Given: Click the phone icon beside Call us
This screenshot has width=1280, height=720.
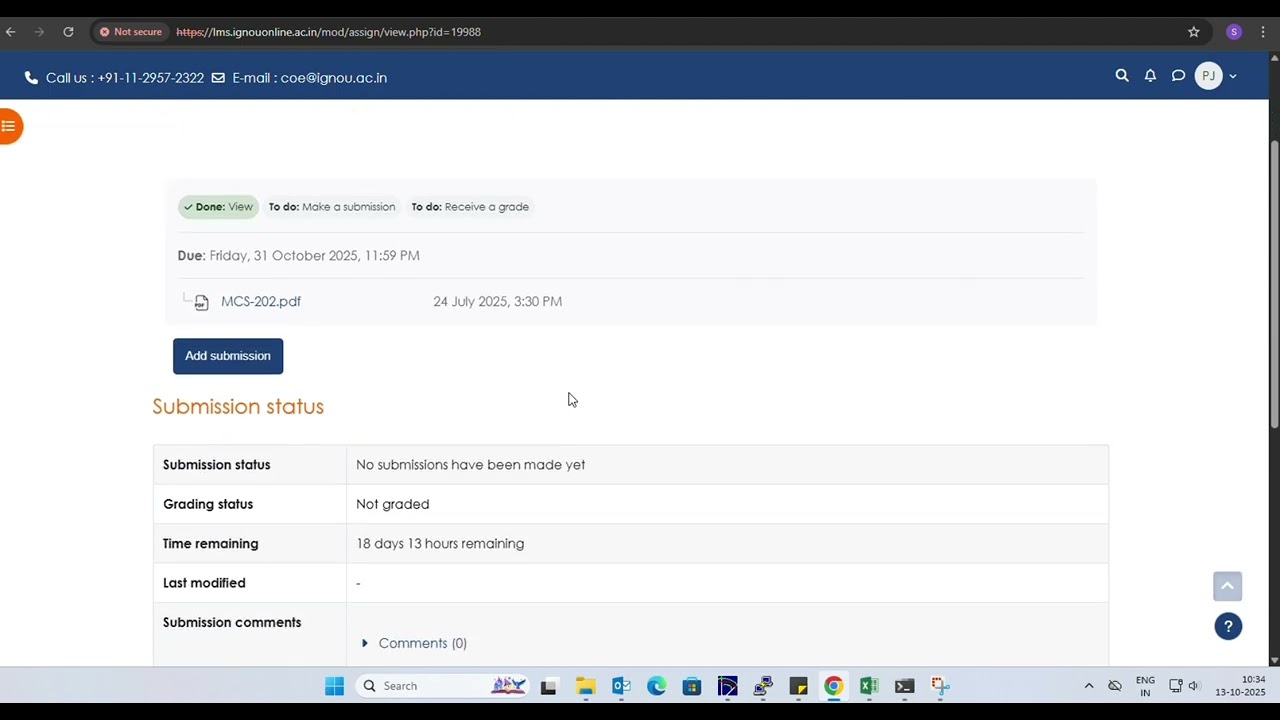Looking at the screenshot, I should pos(31,78).
